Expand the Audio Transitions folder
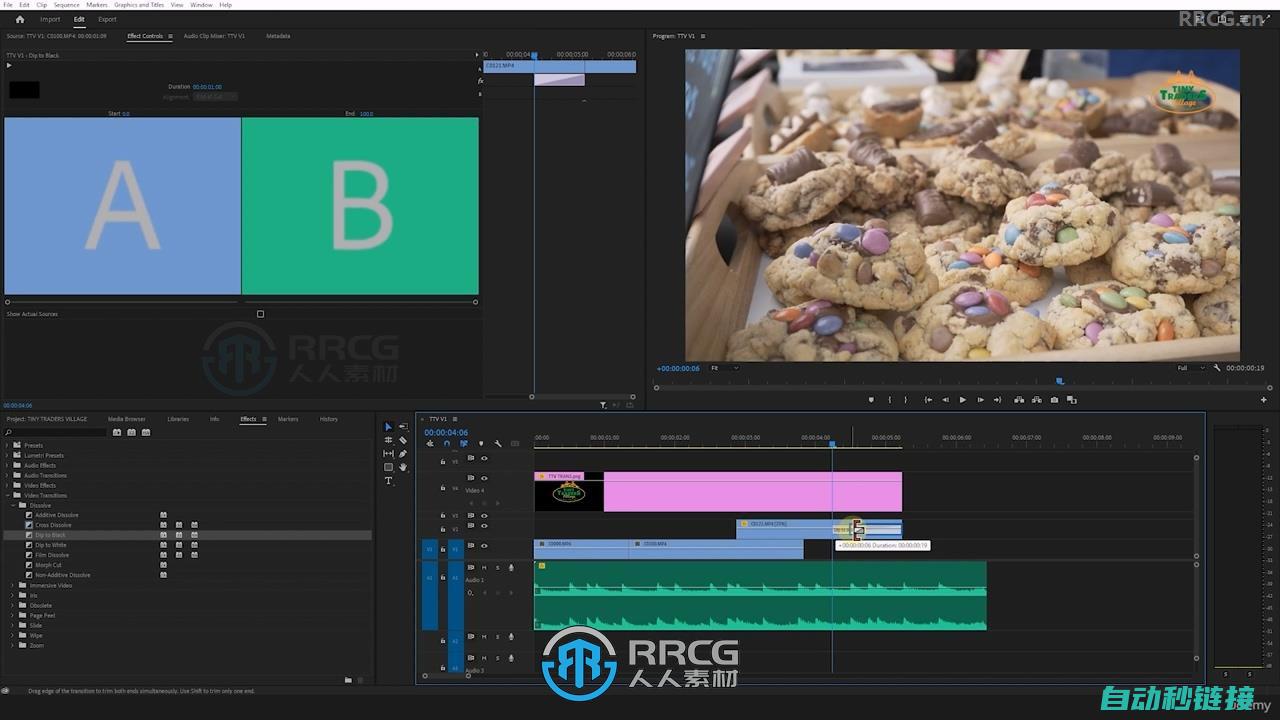Screen dimensions: 1280x720 [x=8, y=475]
